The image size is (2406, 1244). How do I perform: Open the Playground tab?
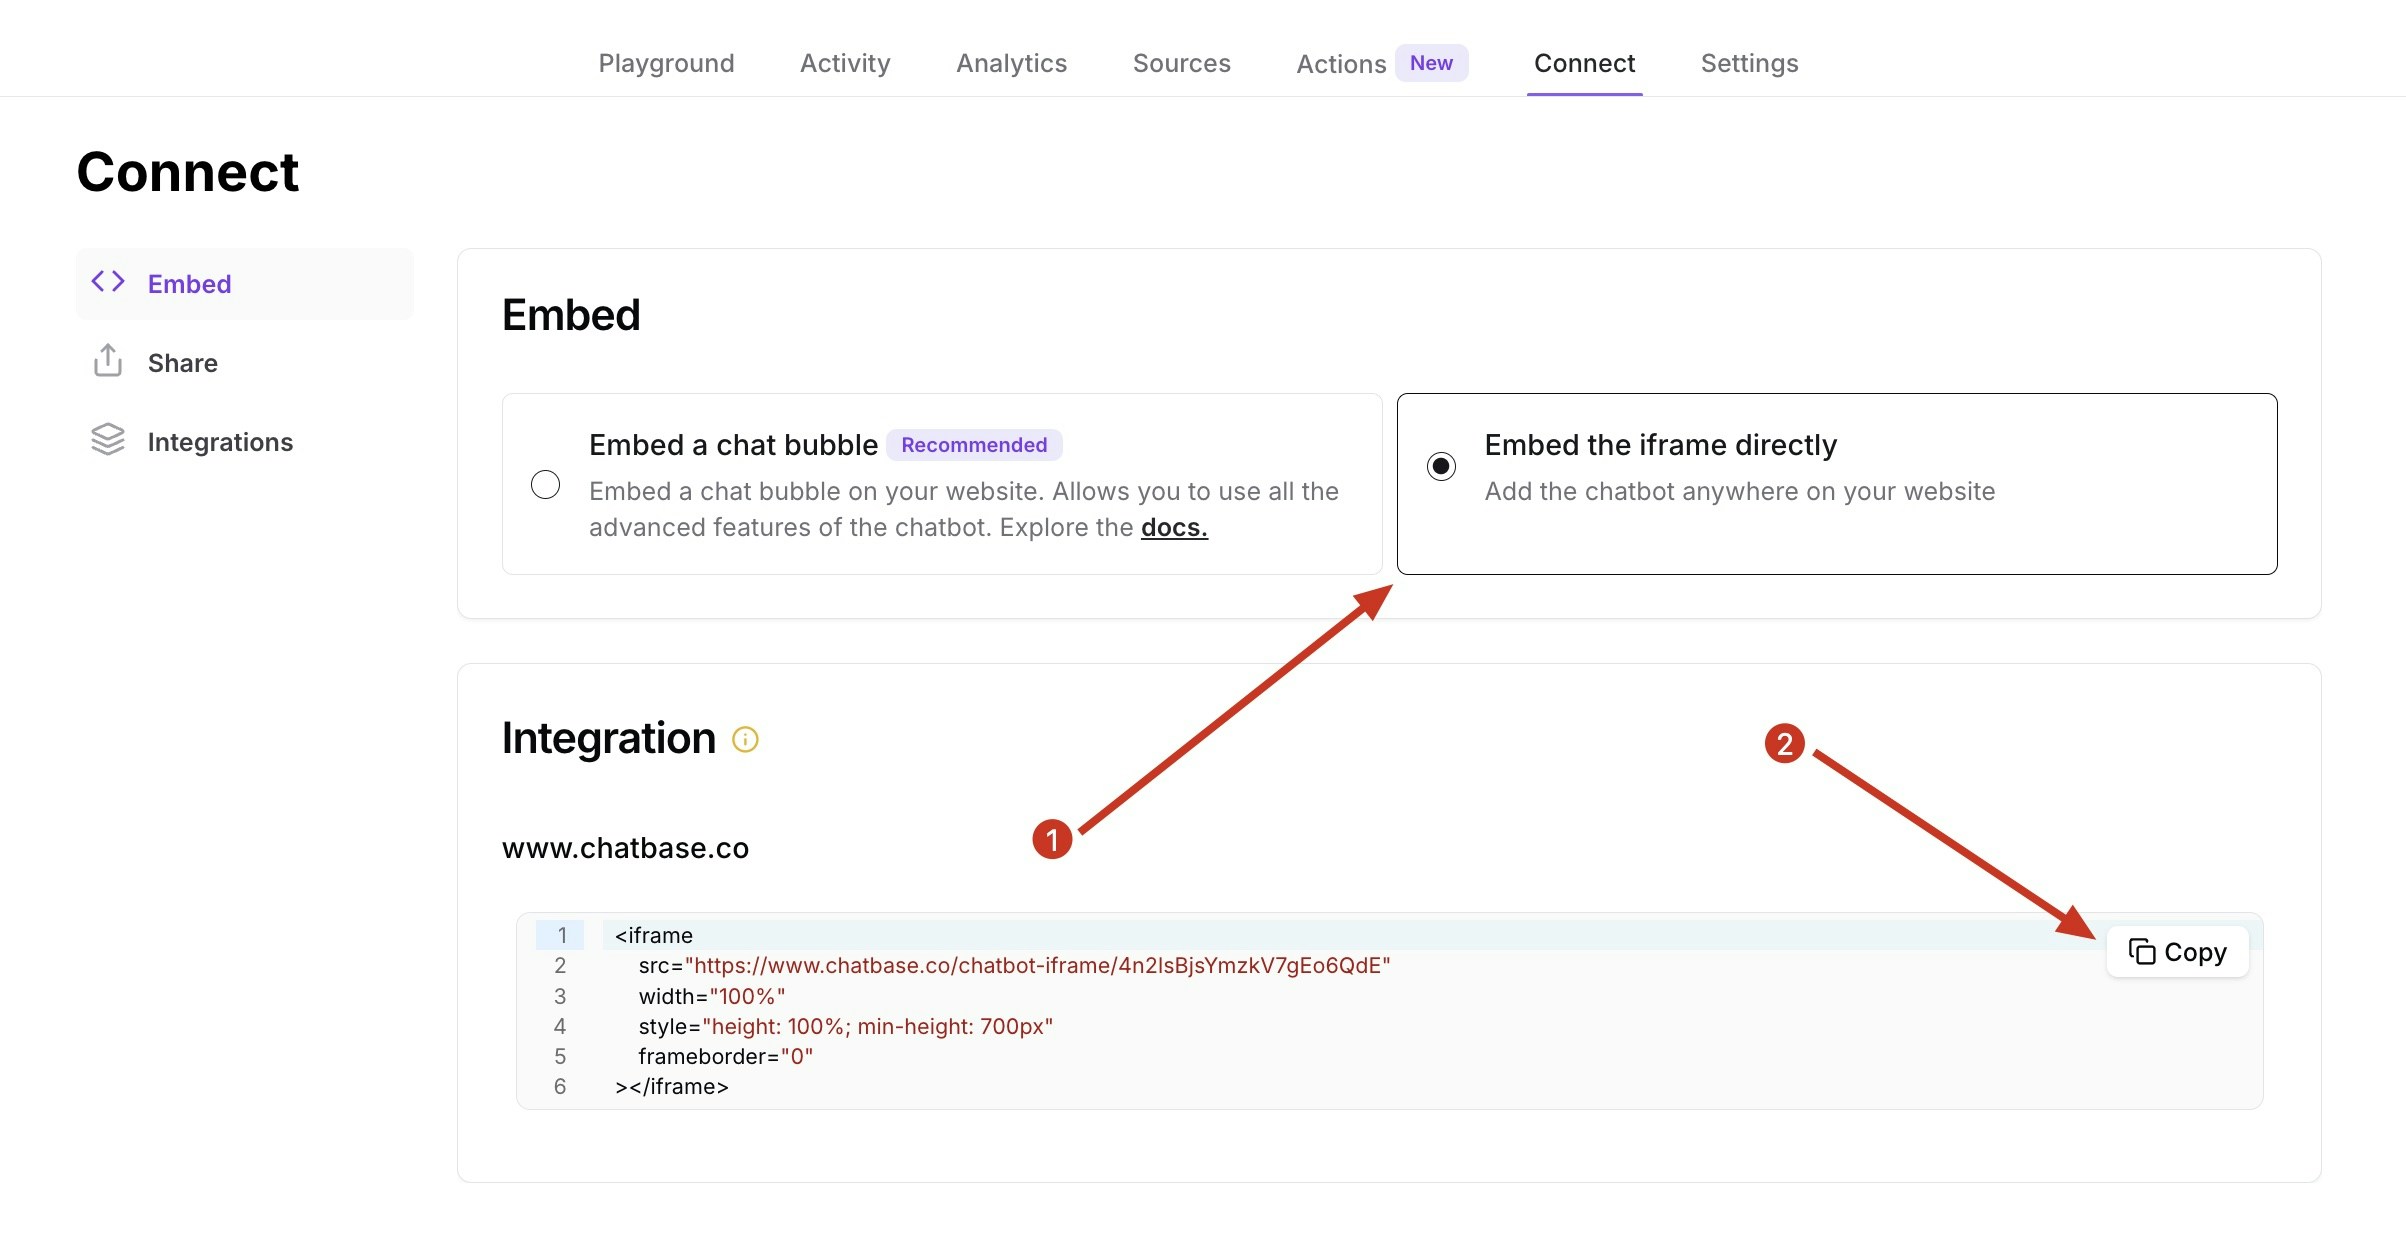666,63
